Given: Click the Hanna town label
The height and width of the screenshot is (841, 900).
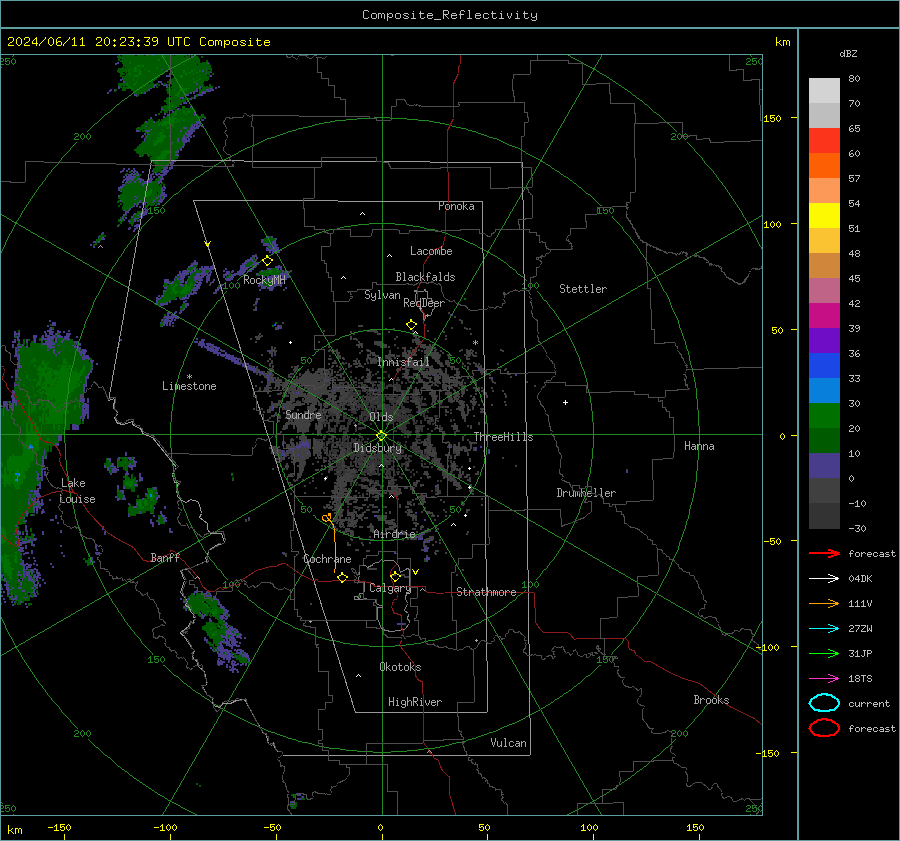Looking at the screenshot, I should pos(699,446).
